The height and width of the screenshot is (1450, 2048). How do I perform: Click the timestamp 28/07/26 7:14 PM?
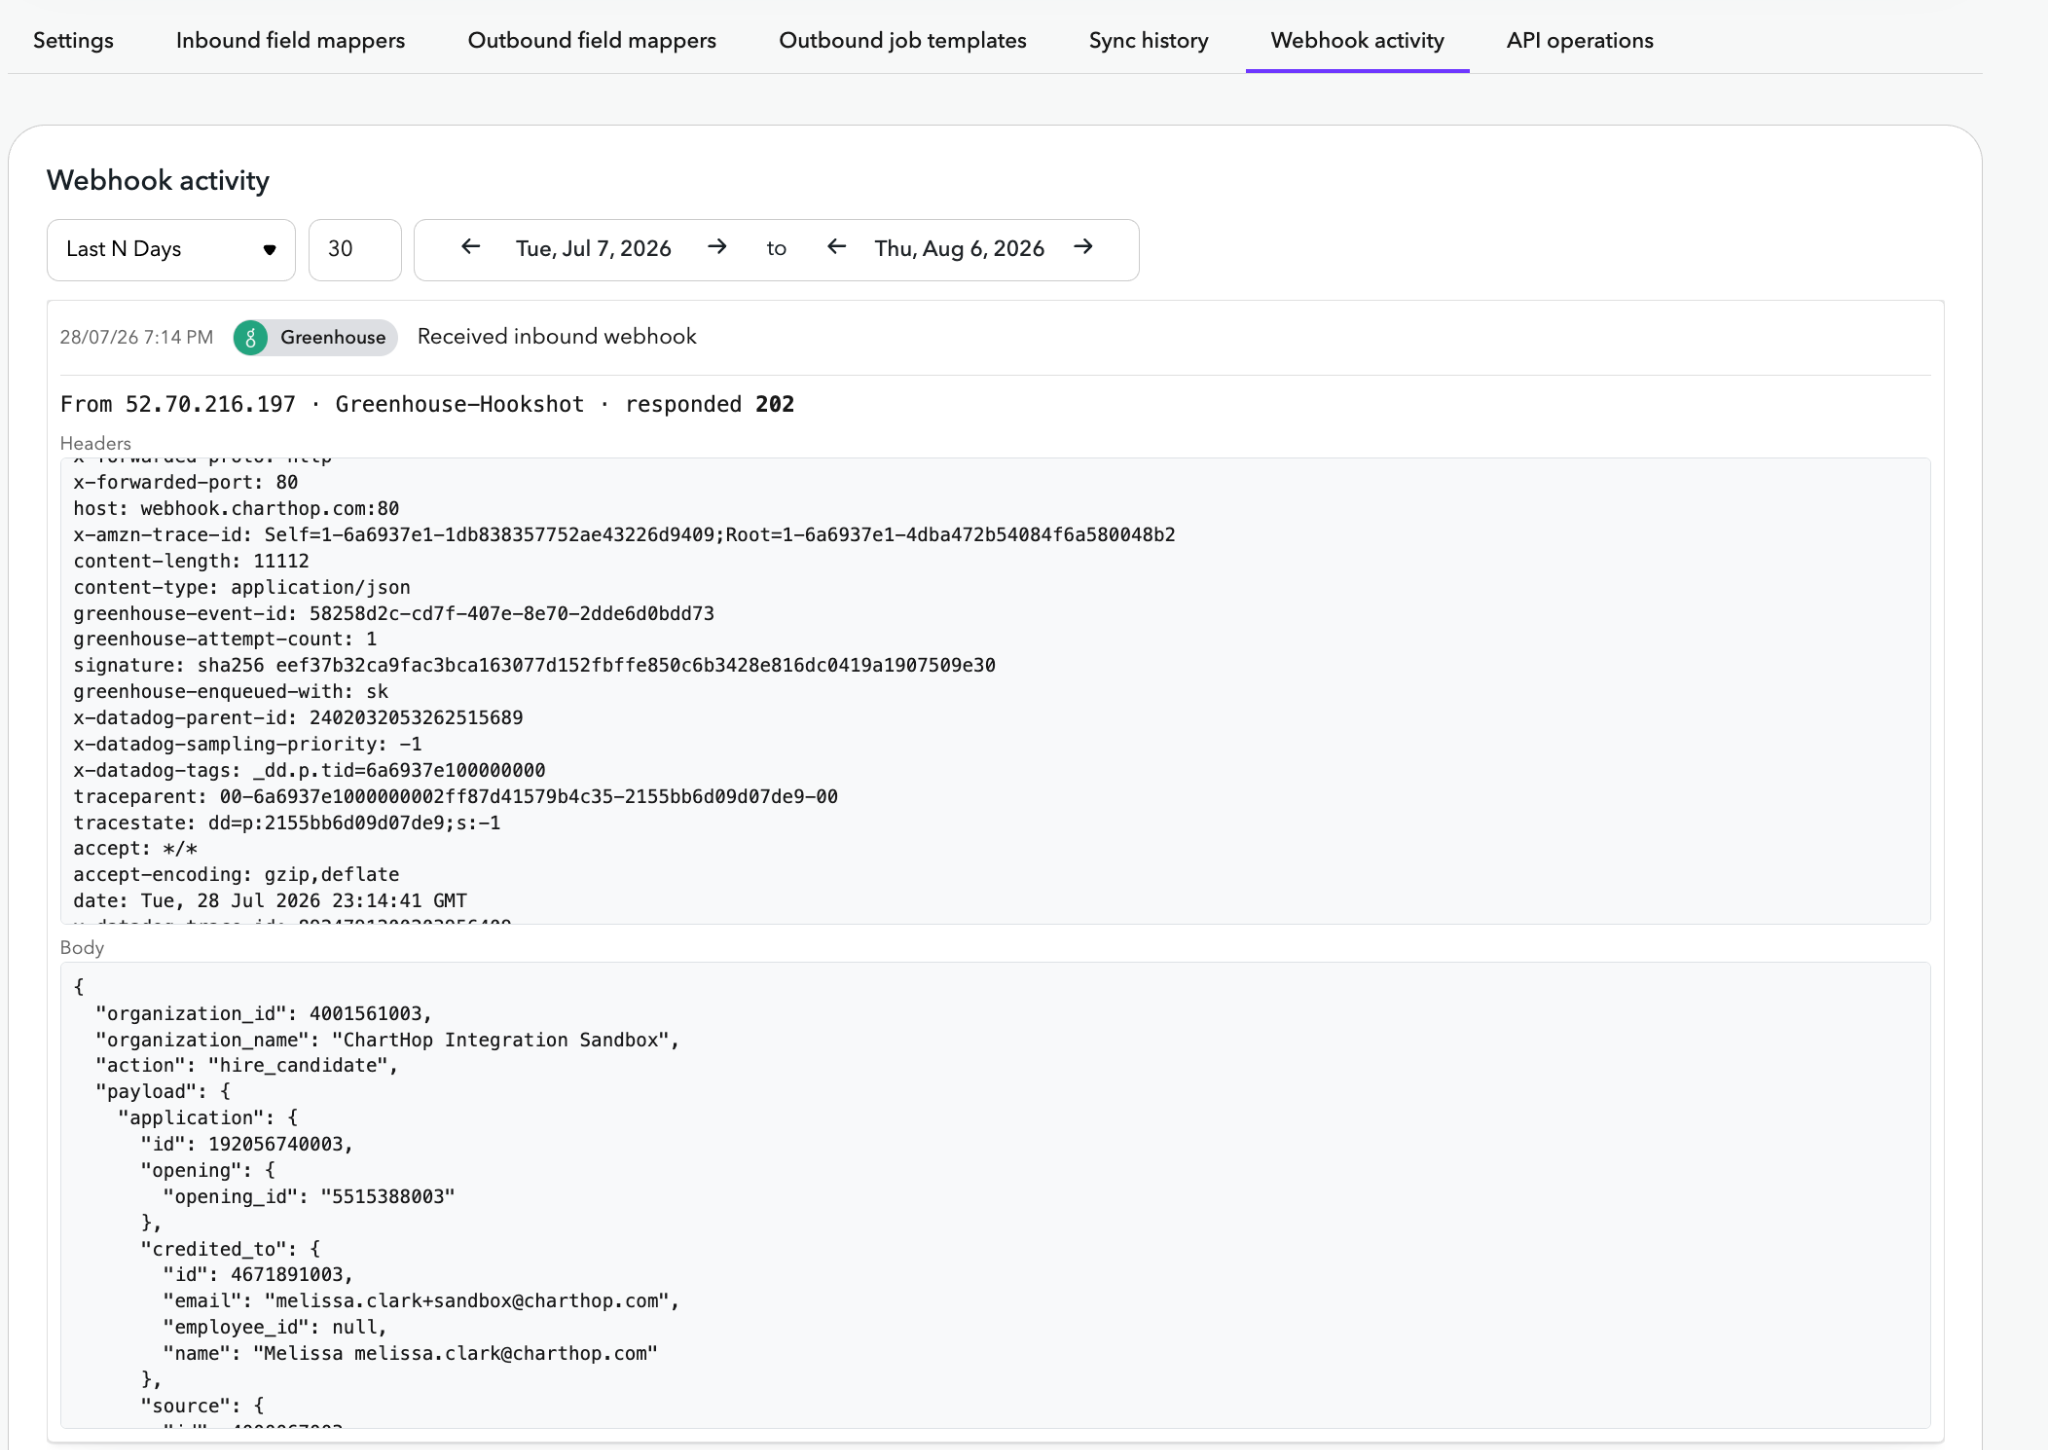(136, 337)
